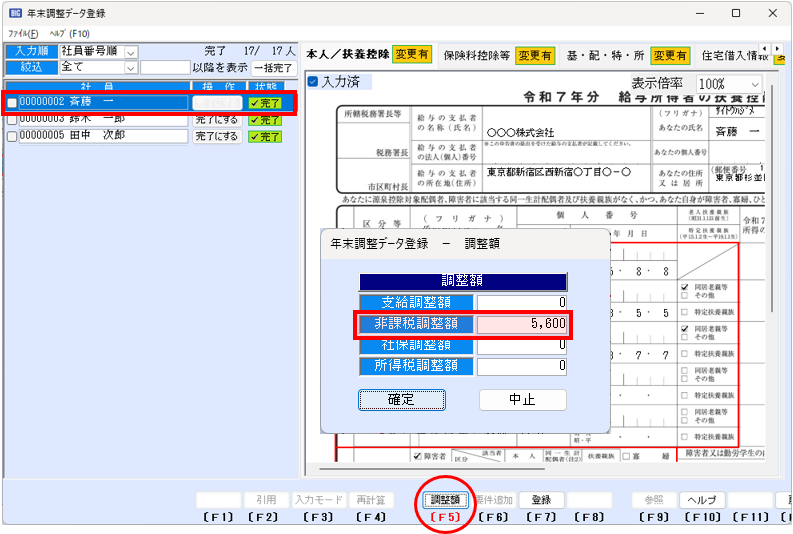Open ヘルプ via the F10 function button
793x534 pixels.
tap(702, 499)
